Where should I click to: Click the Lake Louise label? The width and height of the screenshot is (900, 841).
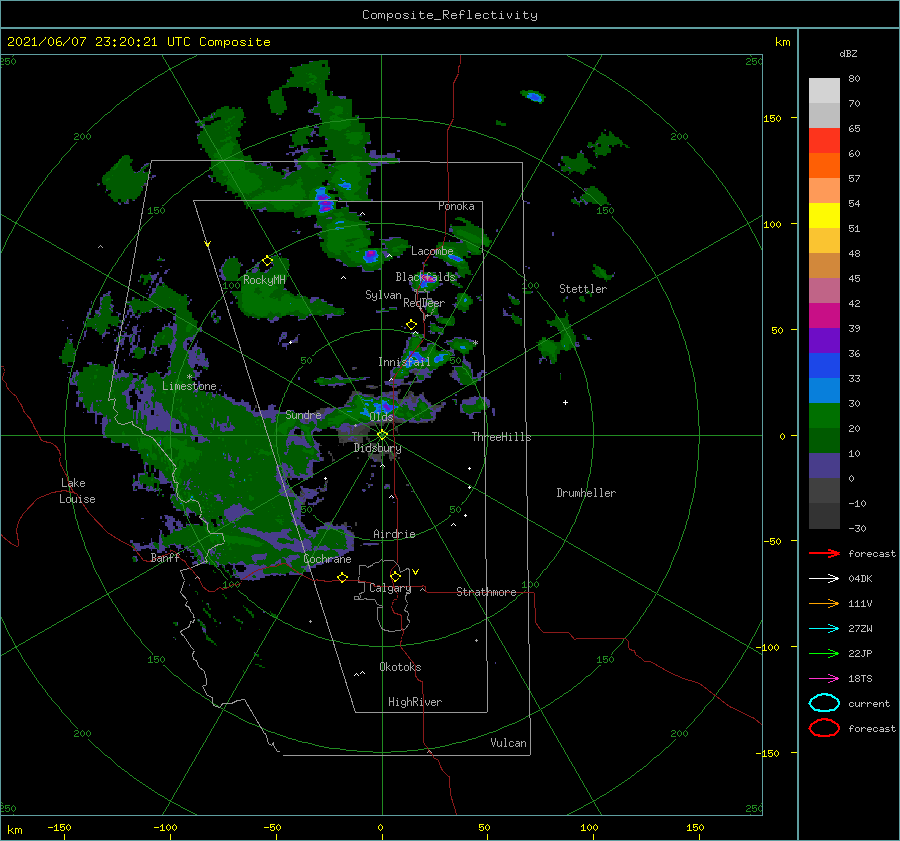pyautogui.click(x=77, y=491)
